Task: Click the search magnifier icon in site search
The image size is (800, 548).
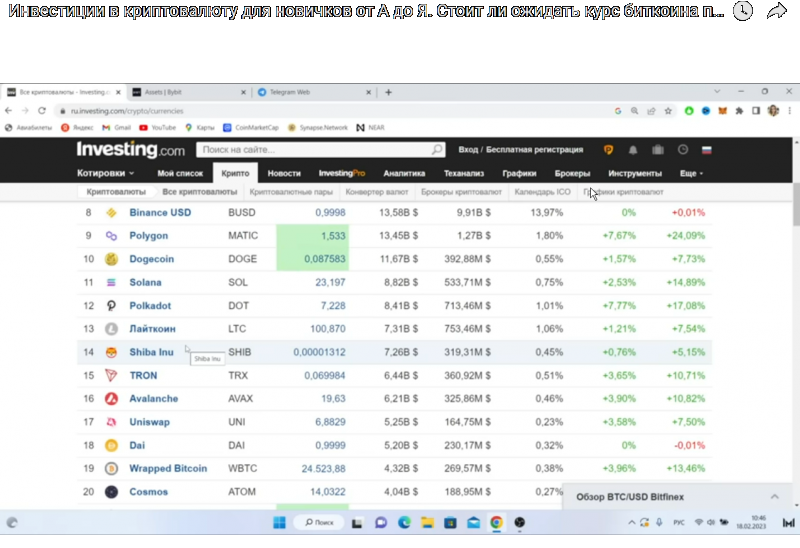Action: [436, 150]
